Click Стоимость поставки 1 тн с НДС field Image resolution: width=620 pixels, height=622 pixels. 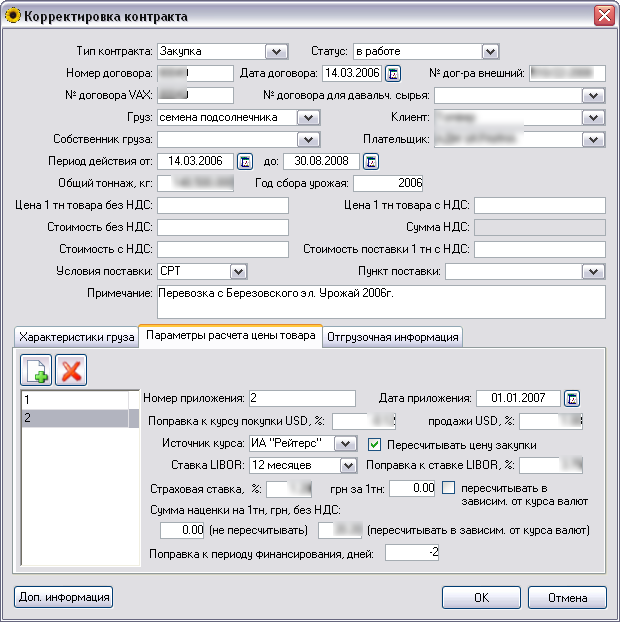(540, 250)
